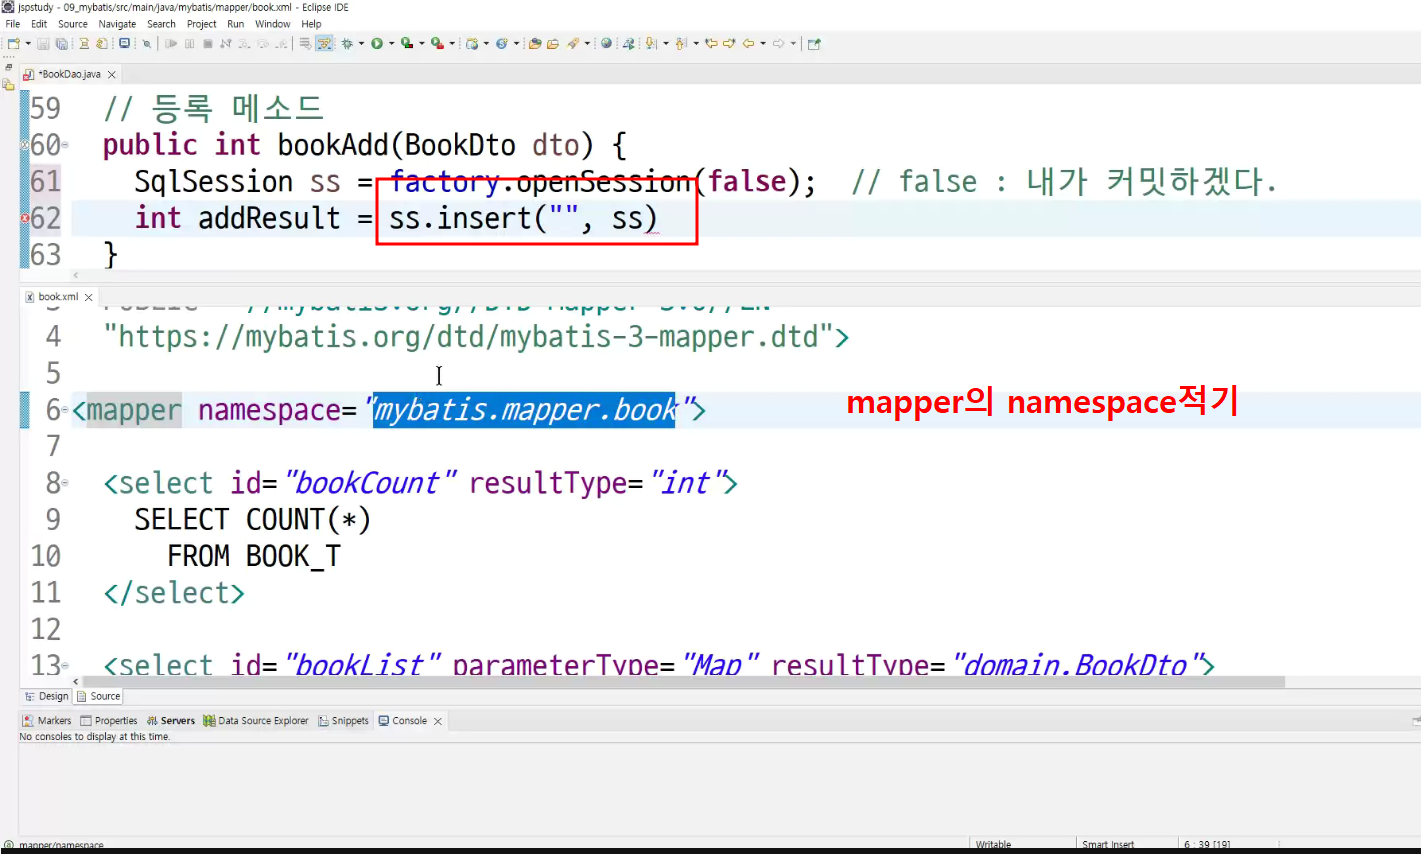The width and height of the screenshot is (1421, 854).
Task: Switch to the Servers tab
Action: [x=170, y=720]
